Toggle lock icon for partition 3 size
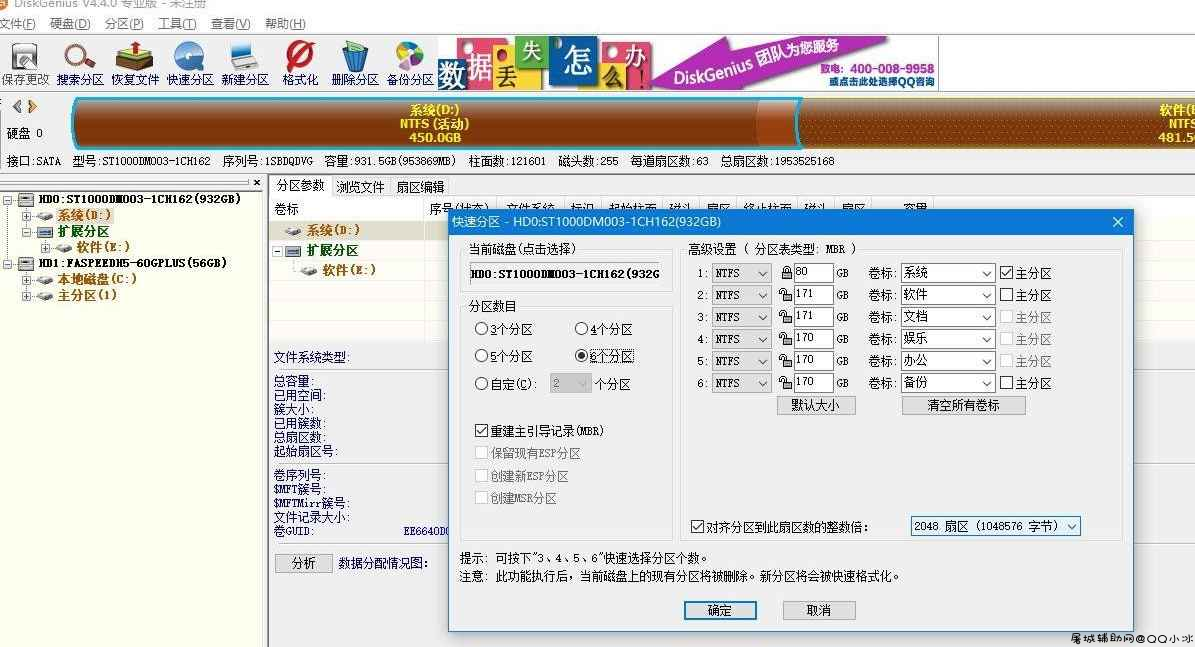 click(x=786, y=317)
